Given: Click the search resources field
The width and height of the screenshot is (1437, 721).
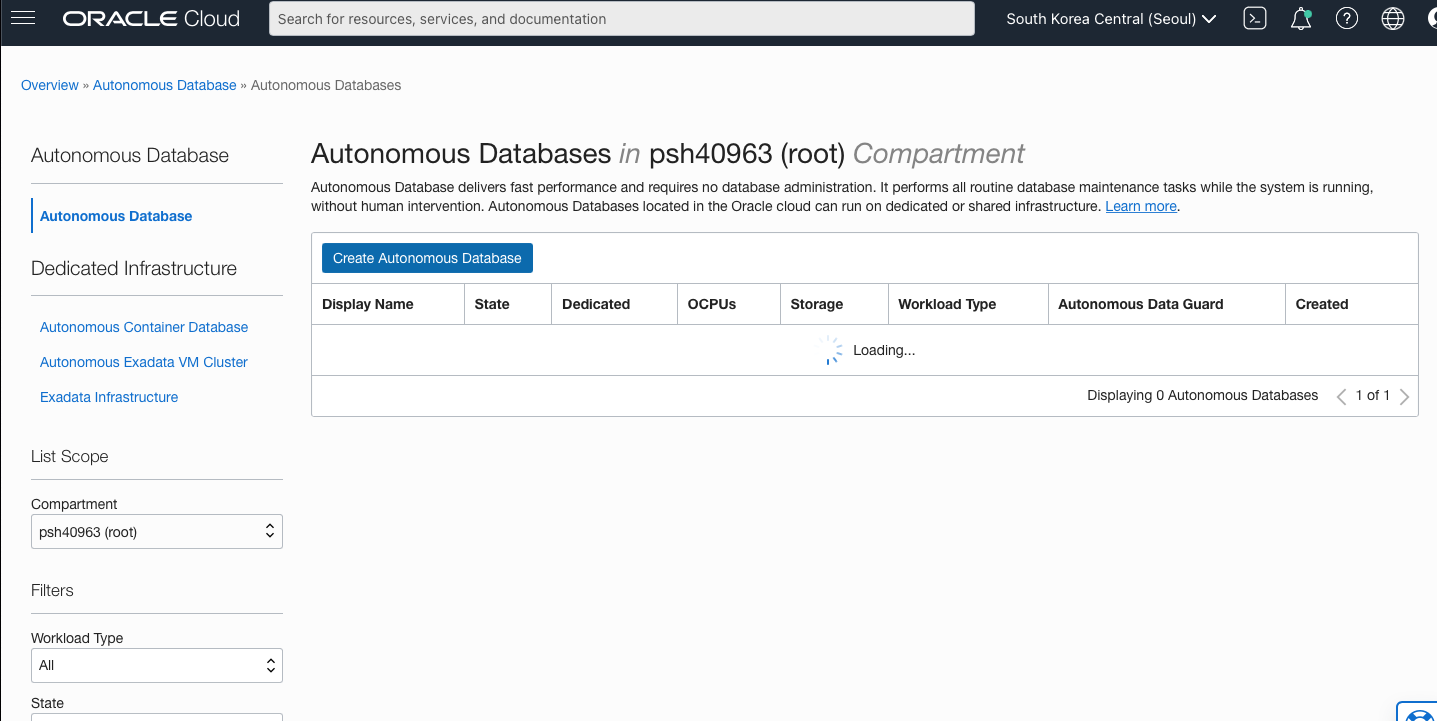Looking at the screenshot, I should click(x=622, y=19).
